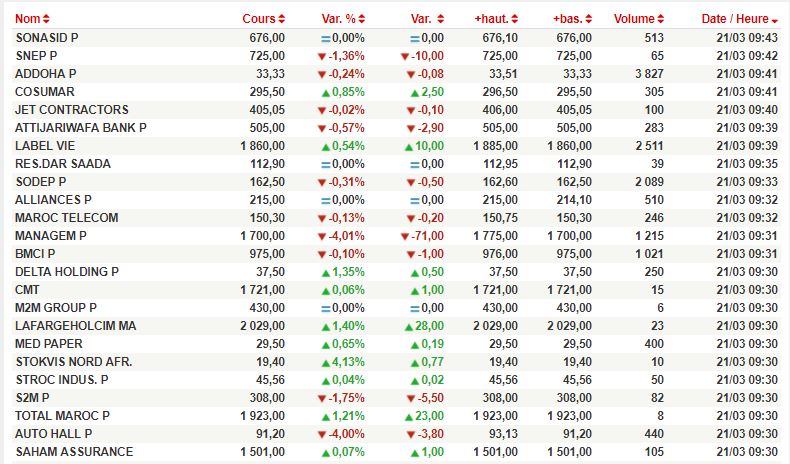The image size is (790, 464).
Task: Click blue equal sign in SONASID P Var. % cell
Action: click(325, 38)
